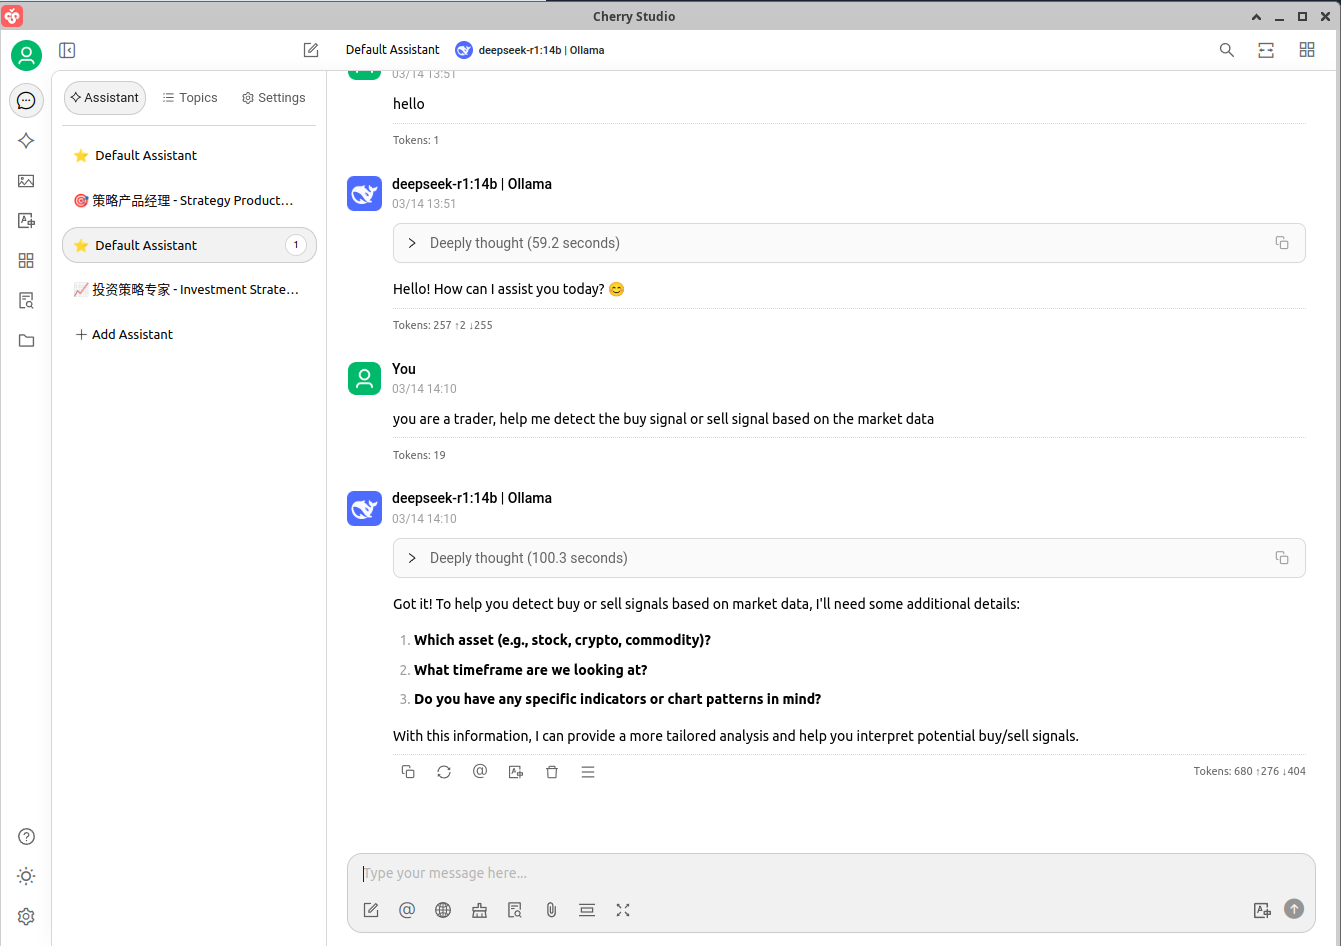Click the @ mention icon under the last reply
1341x946 pixels.
coord(480,772)
